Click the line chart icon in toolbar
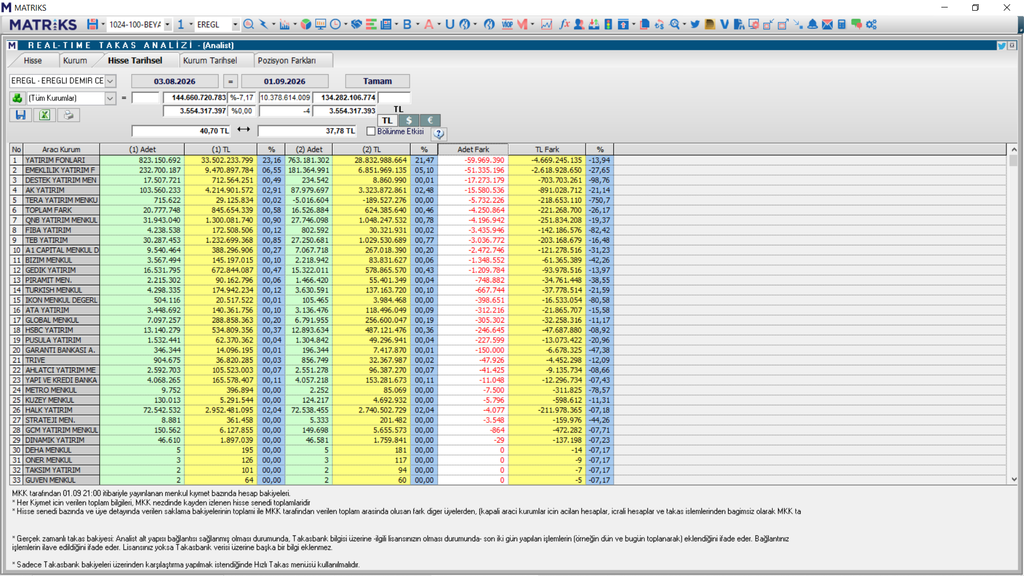 coord(546,24)
